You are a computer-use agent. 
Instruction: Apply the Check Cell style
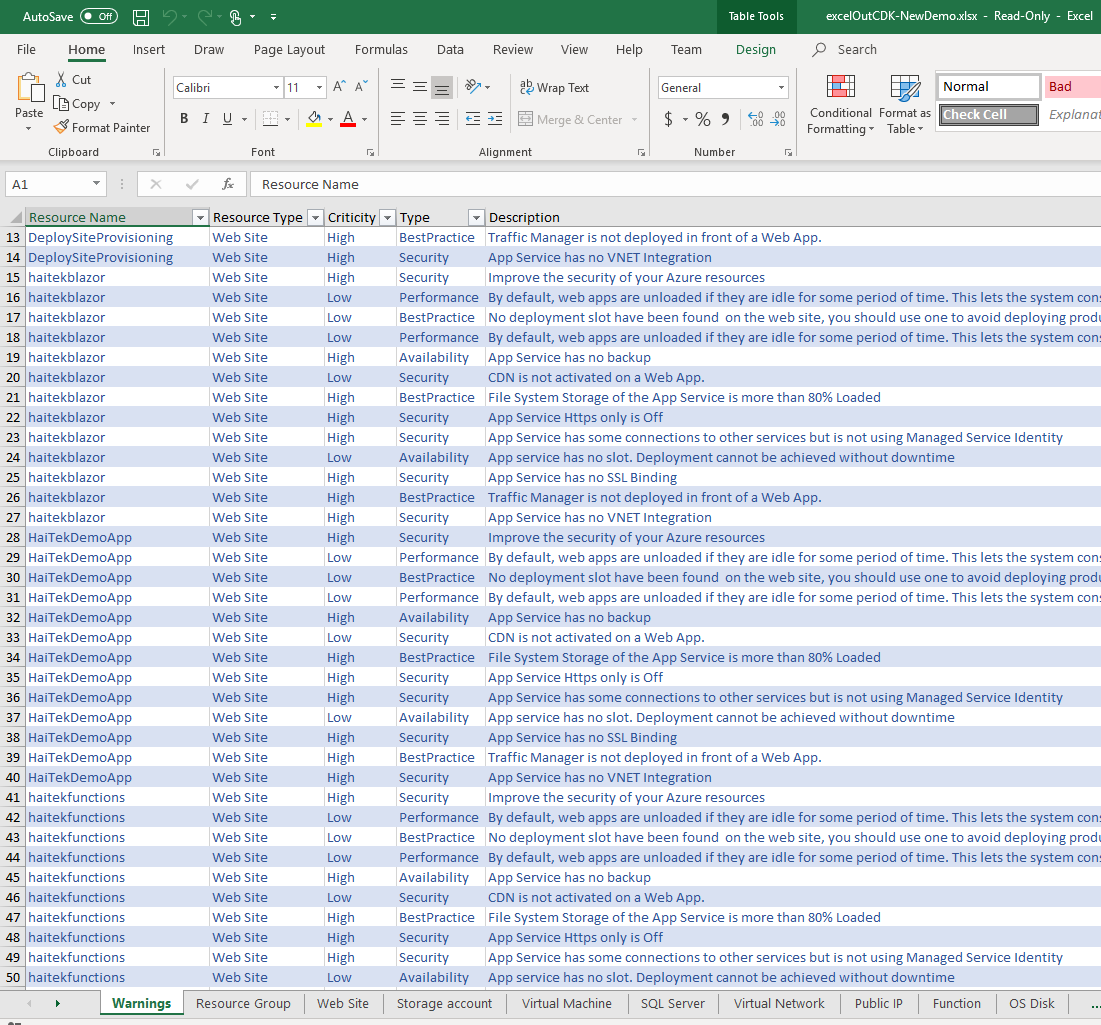(988, 114)
